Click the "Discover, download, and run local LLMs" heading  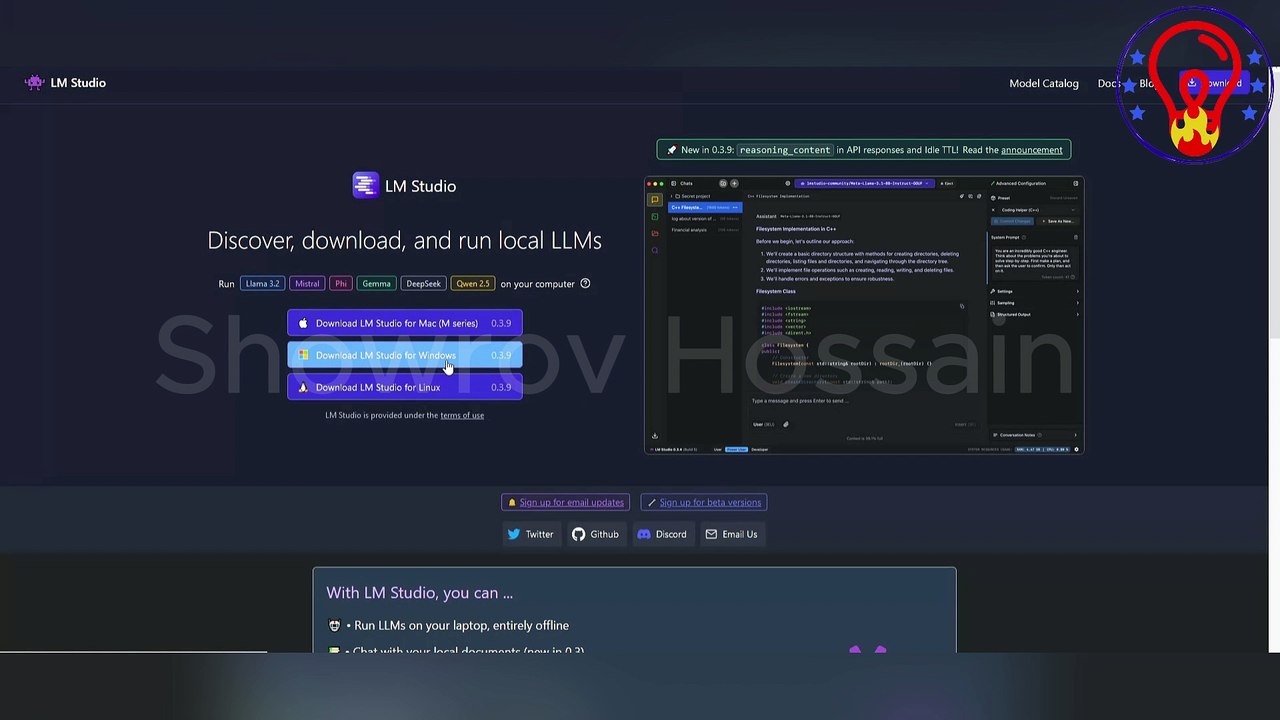[x=404, y=240]
